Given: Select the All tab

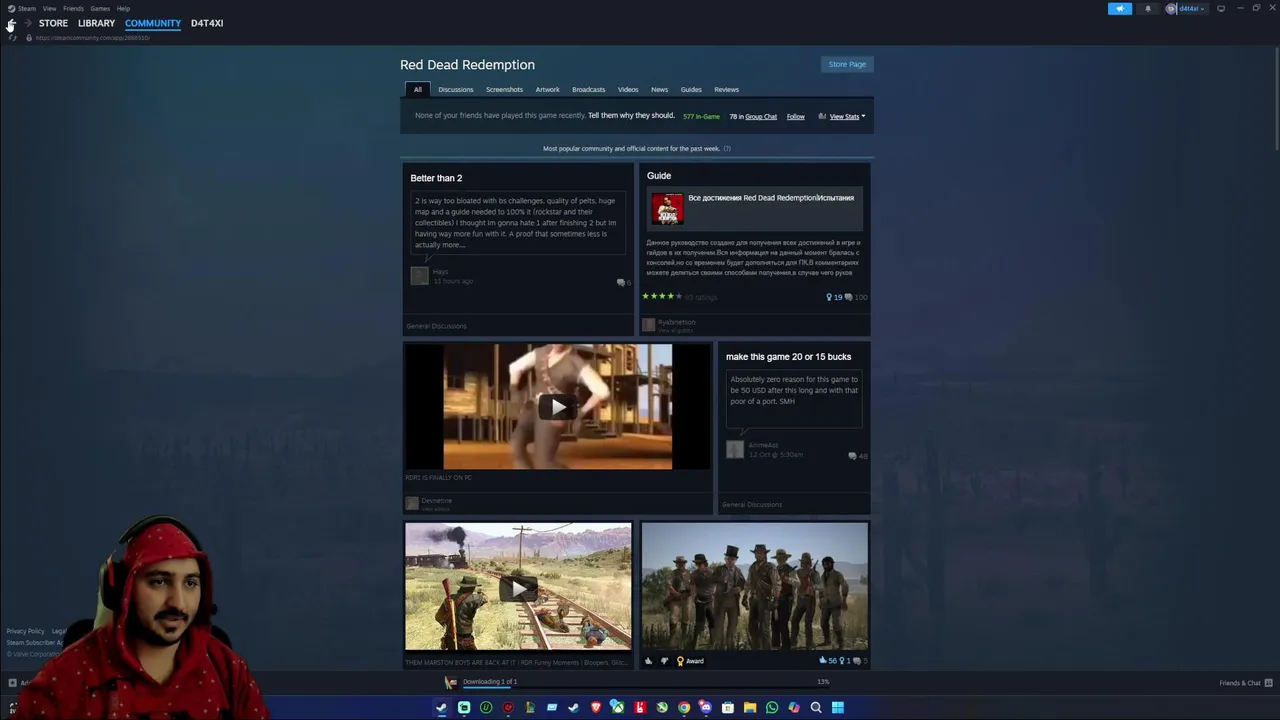Looking at the screenshot, I should coord(418,90).
